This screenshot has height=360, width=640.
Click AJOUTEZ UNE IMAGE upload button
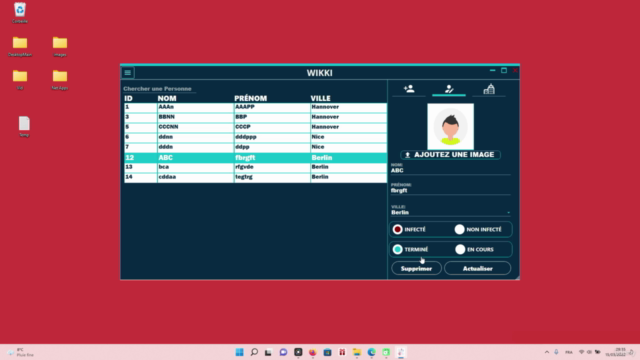click(451, 155)
